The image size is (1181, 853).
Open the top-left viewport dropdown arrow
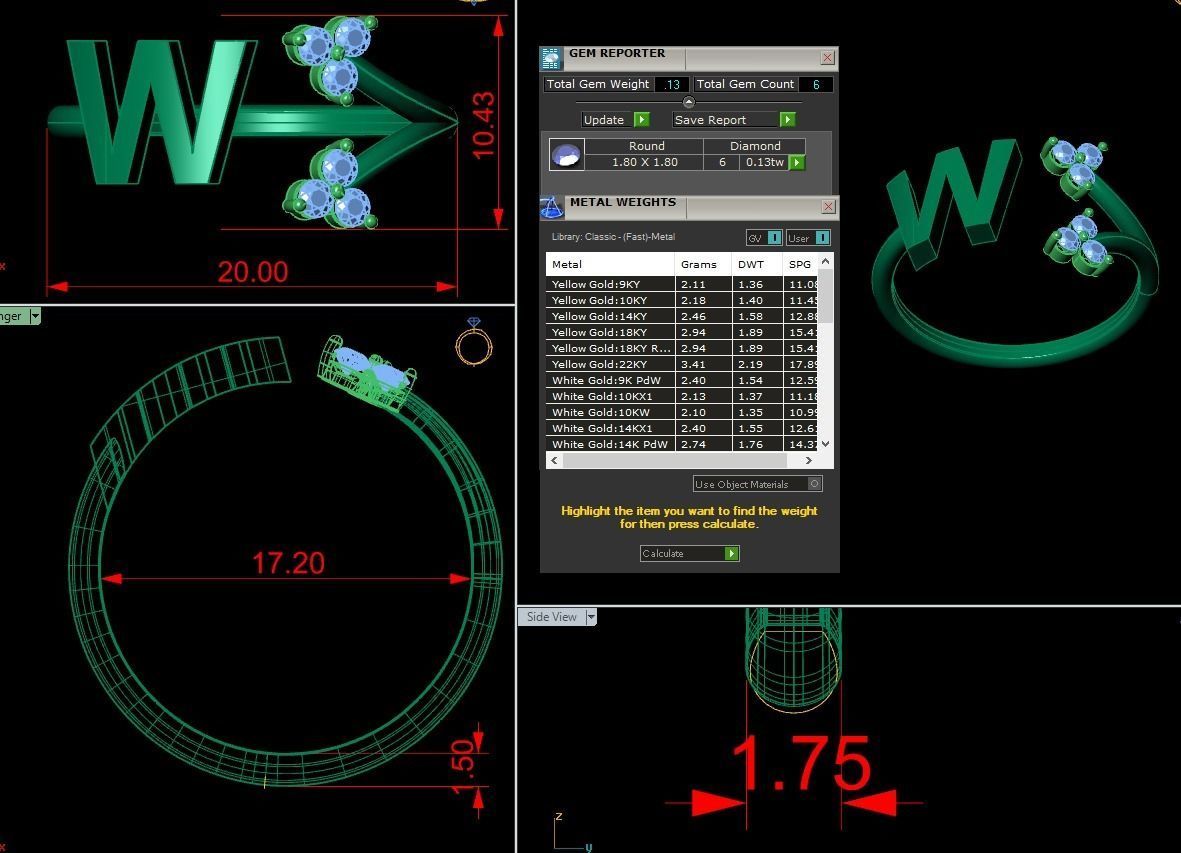coord(35,316)
